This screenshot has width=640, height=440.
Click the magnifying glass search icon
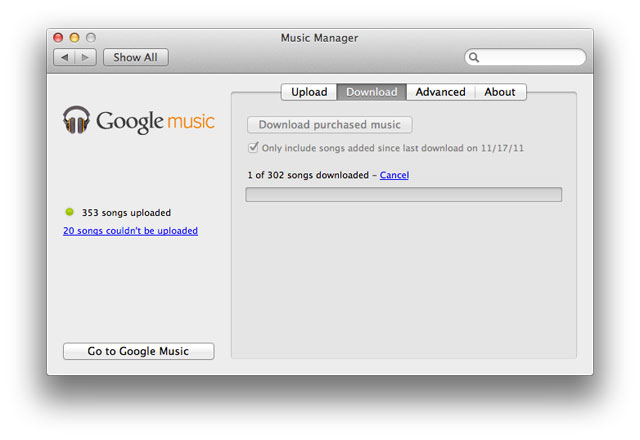point(474,58)
